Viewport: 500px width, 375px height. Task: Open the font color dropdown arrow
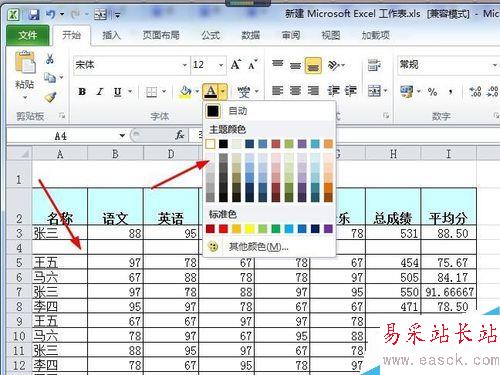[223, 92]
